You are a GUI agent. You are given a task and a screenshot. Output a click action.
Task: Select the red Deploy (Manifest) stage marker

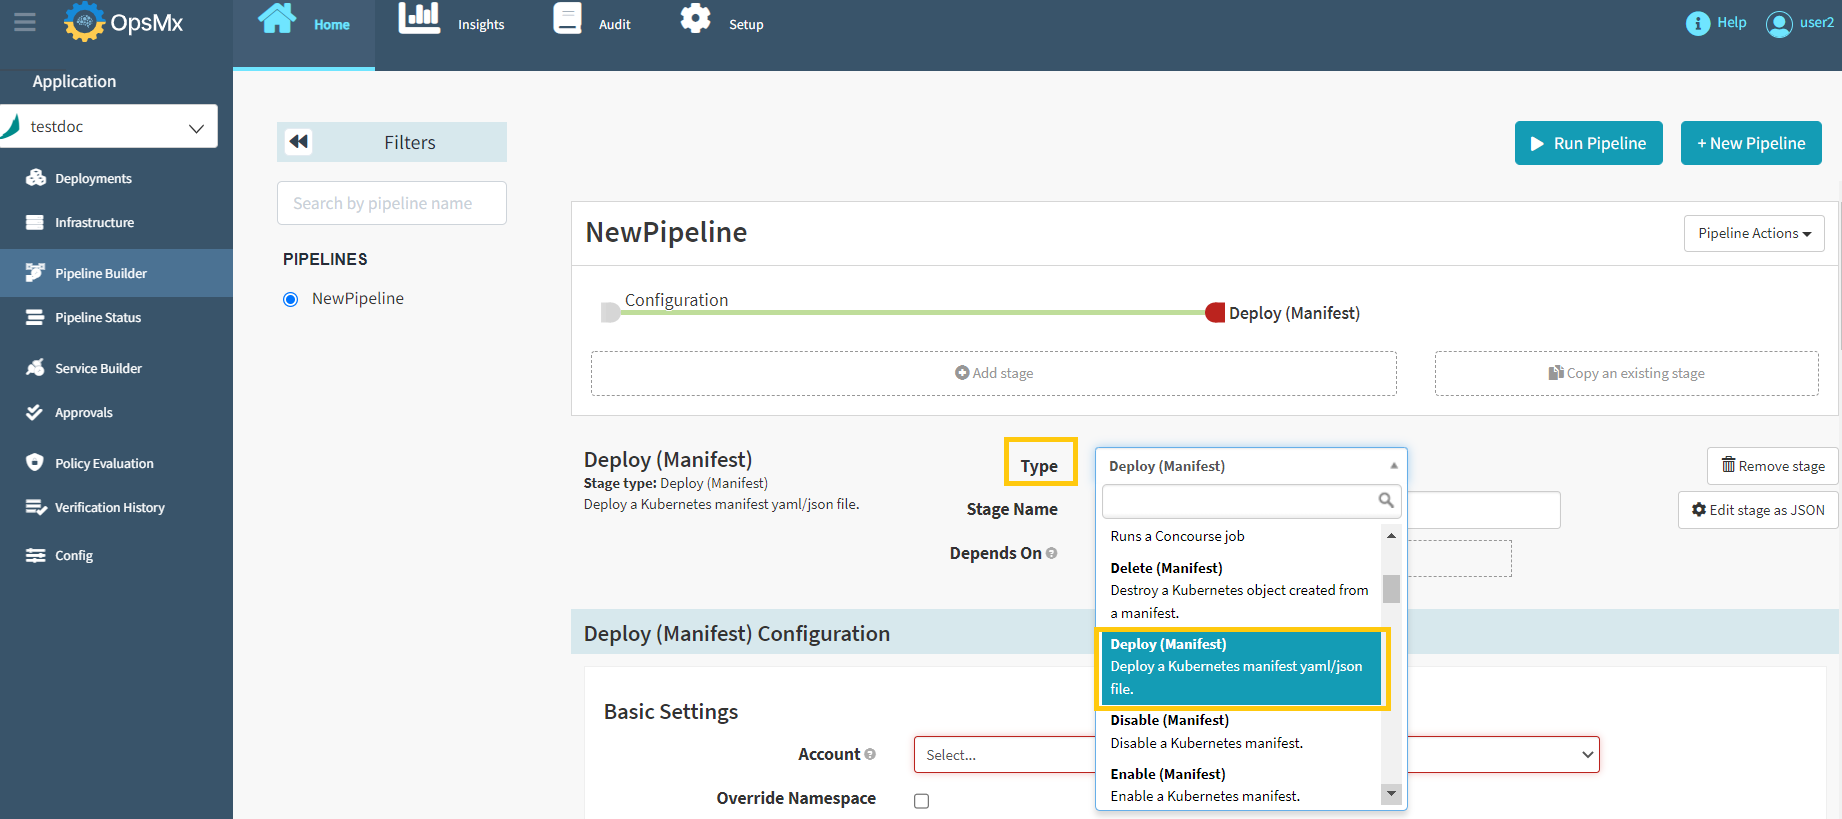click(x=1215, y=313)
